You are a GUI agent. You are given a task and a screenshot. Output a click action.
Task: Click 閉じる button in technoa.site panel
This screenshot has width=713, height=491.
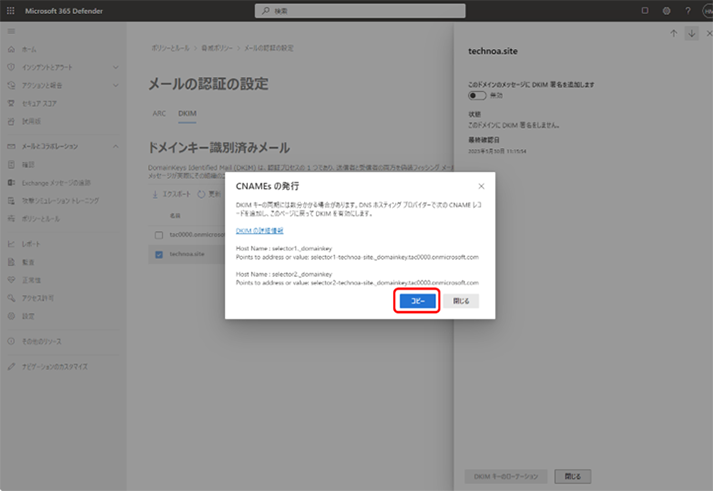pos(572,476)
